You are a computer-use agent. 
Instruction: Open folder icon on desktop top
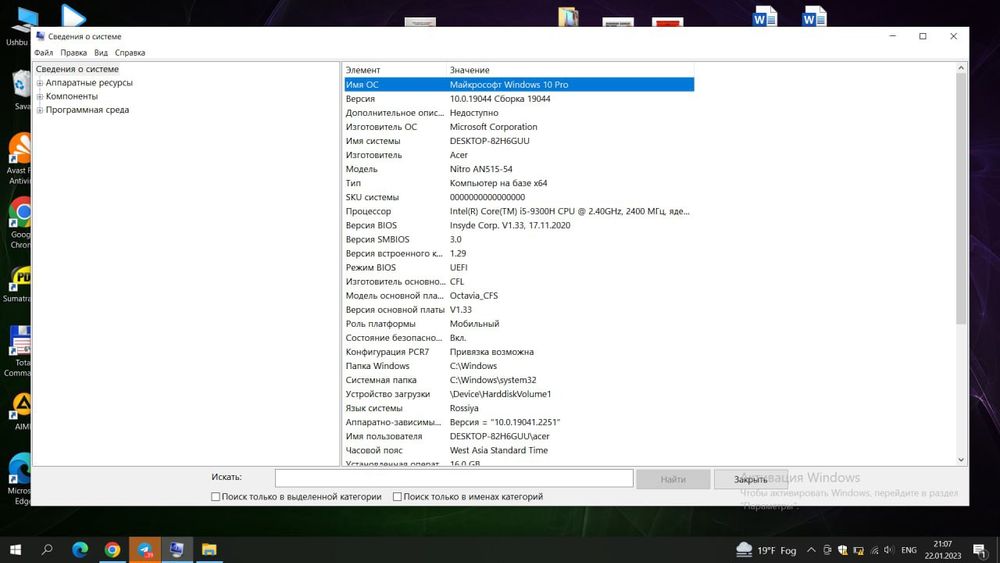point(568,17)
